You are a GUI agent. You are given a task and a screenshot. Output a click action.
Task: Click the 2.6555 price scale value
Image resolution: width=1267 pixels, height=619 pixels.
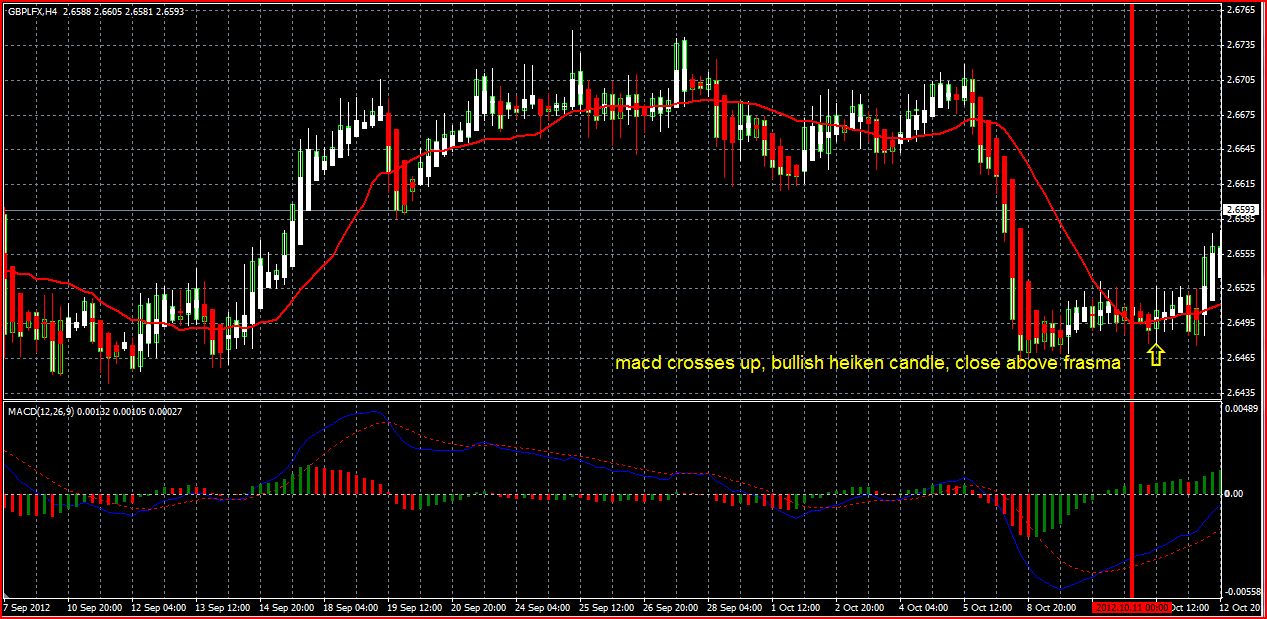tap(1242, 254)
